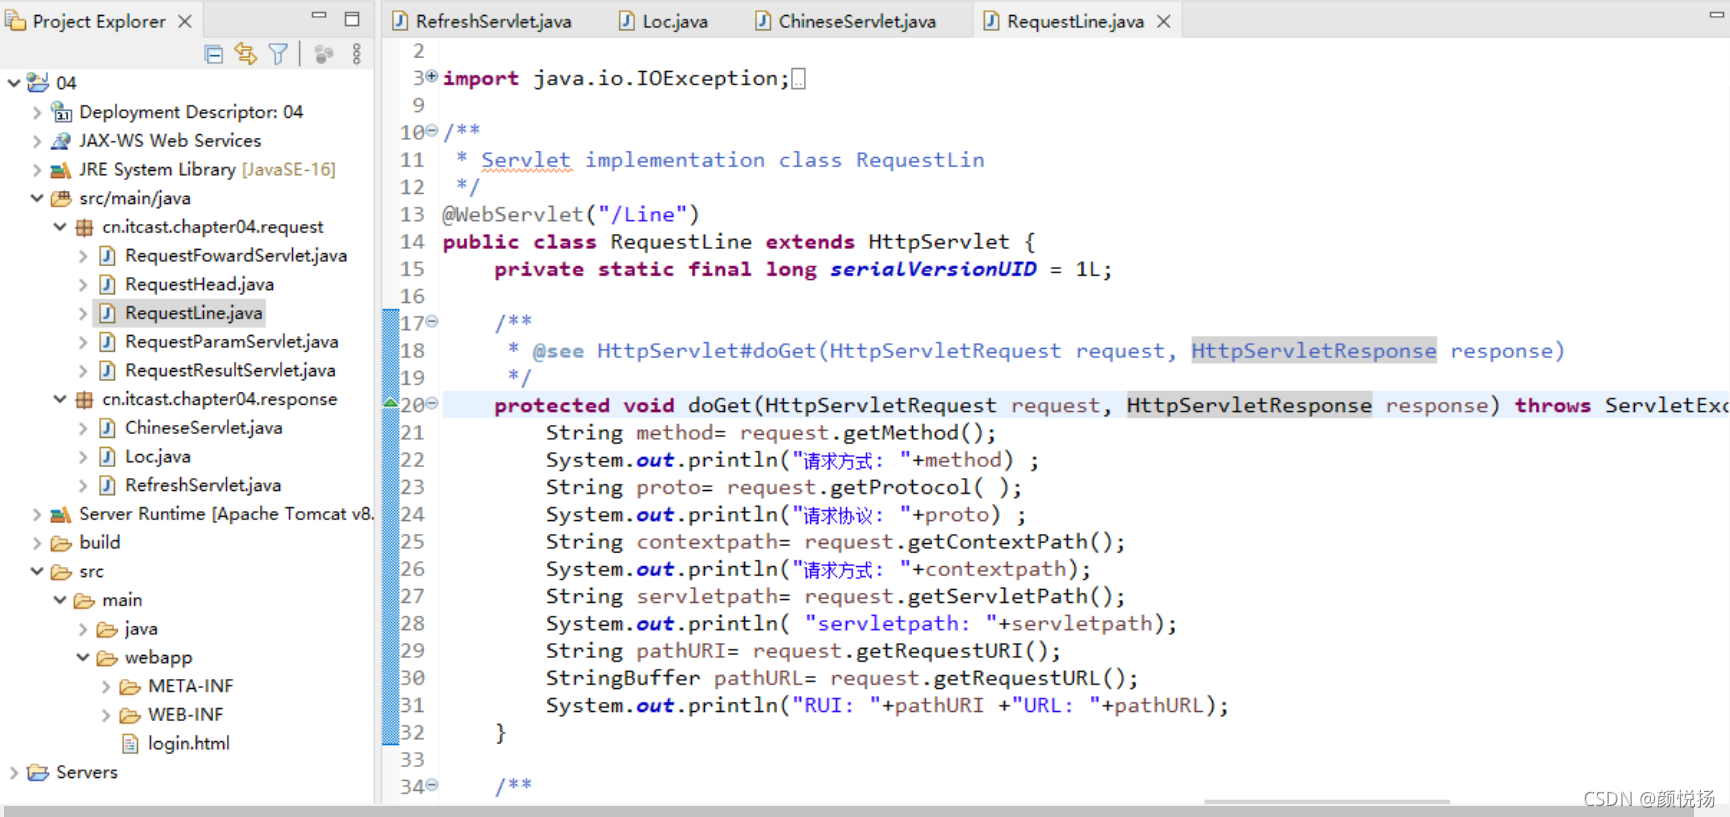Click override marker beside line 20

(x=391, y=403)
